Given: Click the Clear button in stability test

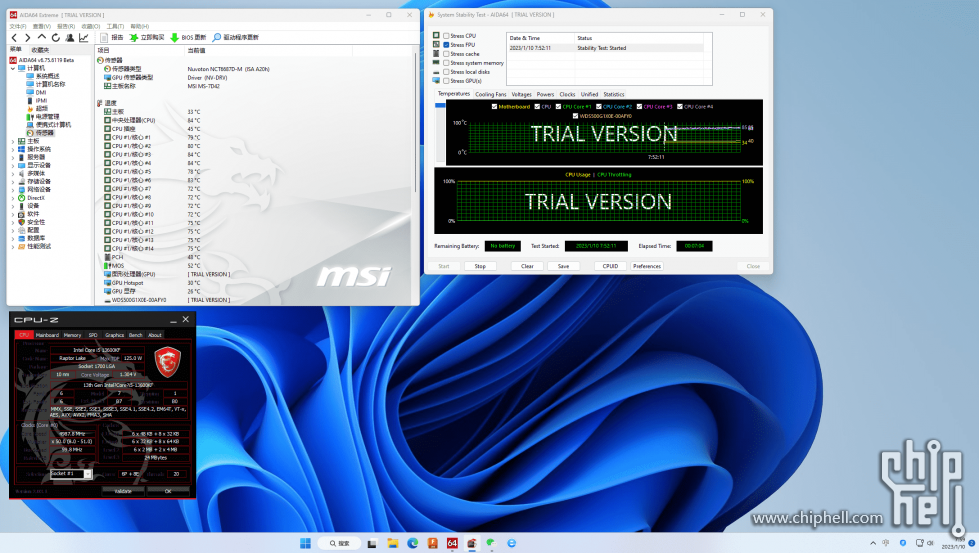Looking at the screenshot, I should coord(527,267).
